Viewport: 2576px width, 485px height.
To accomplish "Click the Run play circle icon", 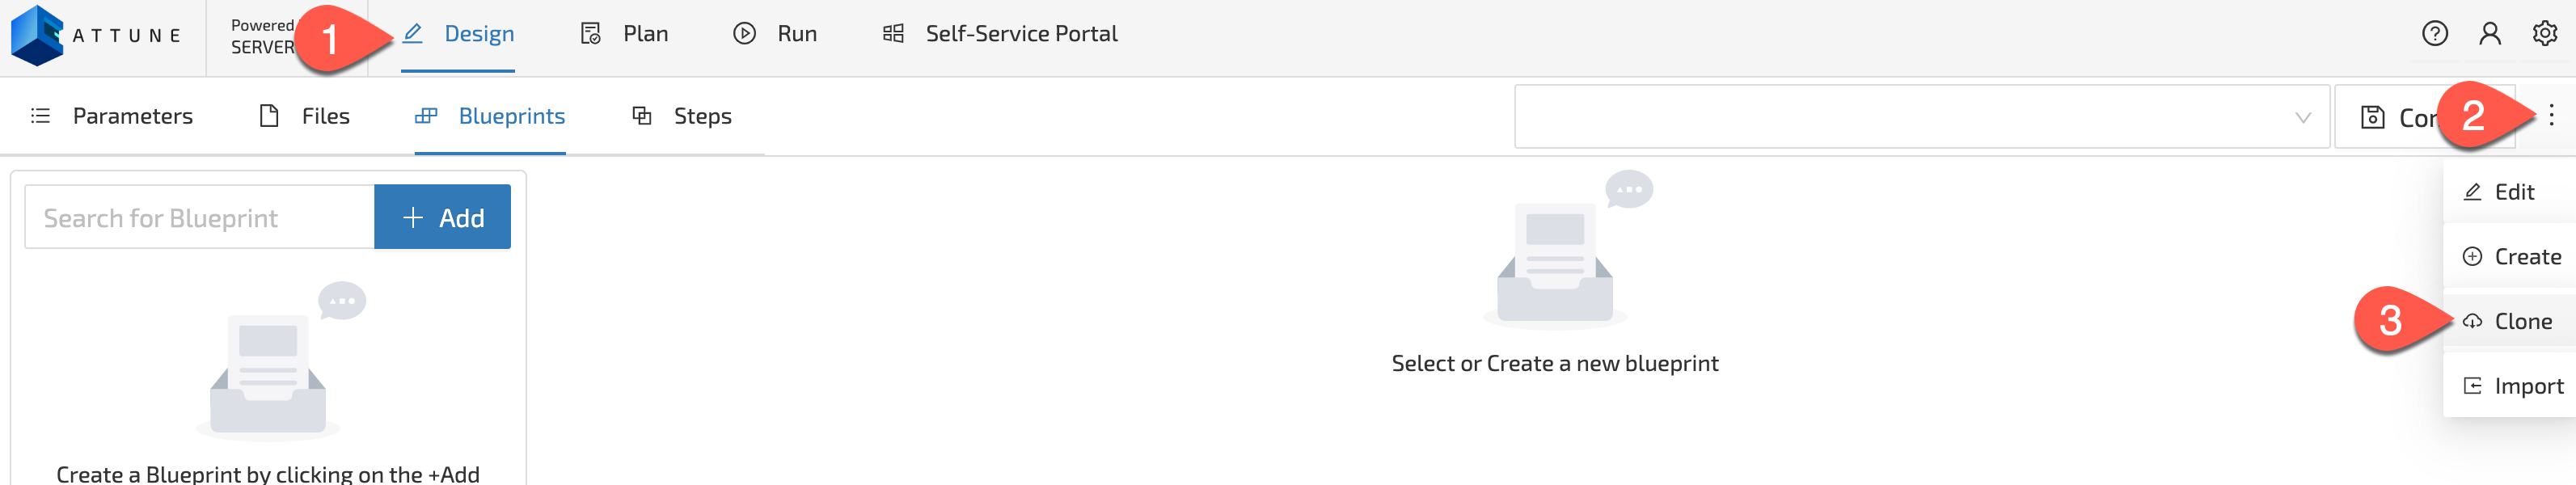I will pyautogui.click(x=744, y=34).
